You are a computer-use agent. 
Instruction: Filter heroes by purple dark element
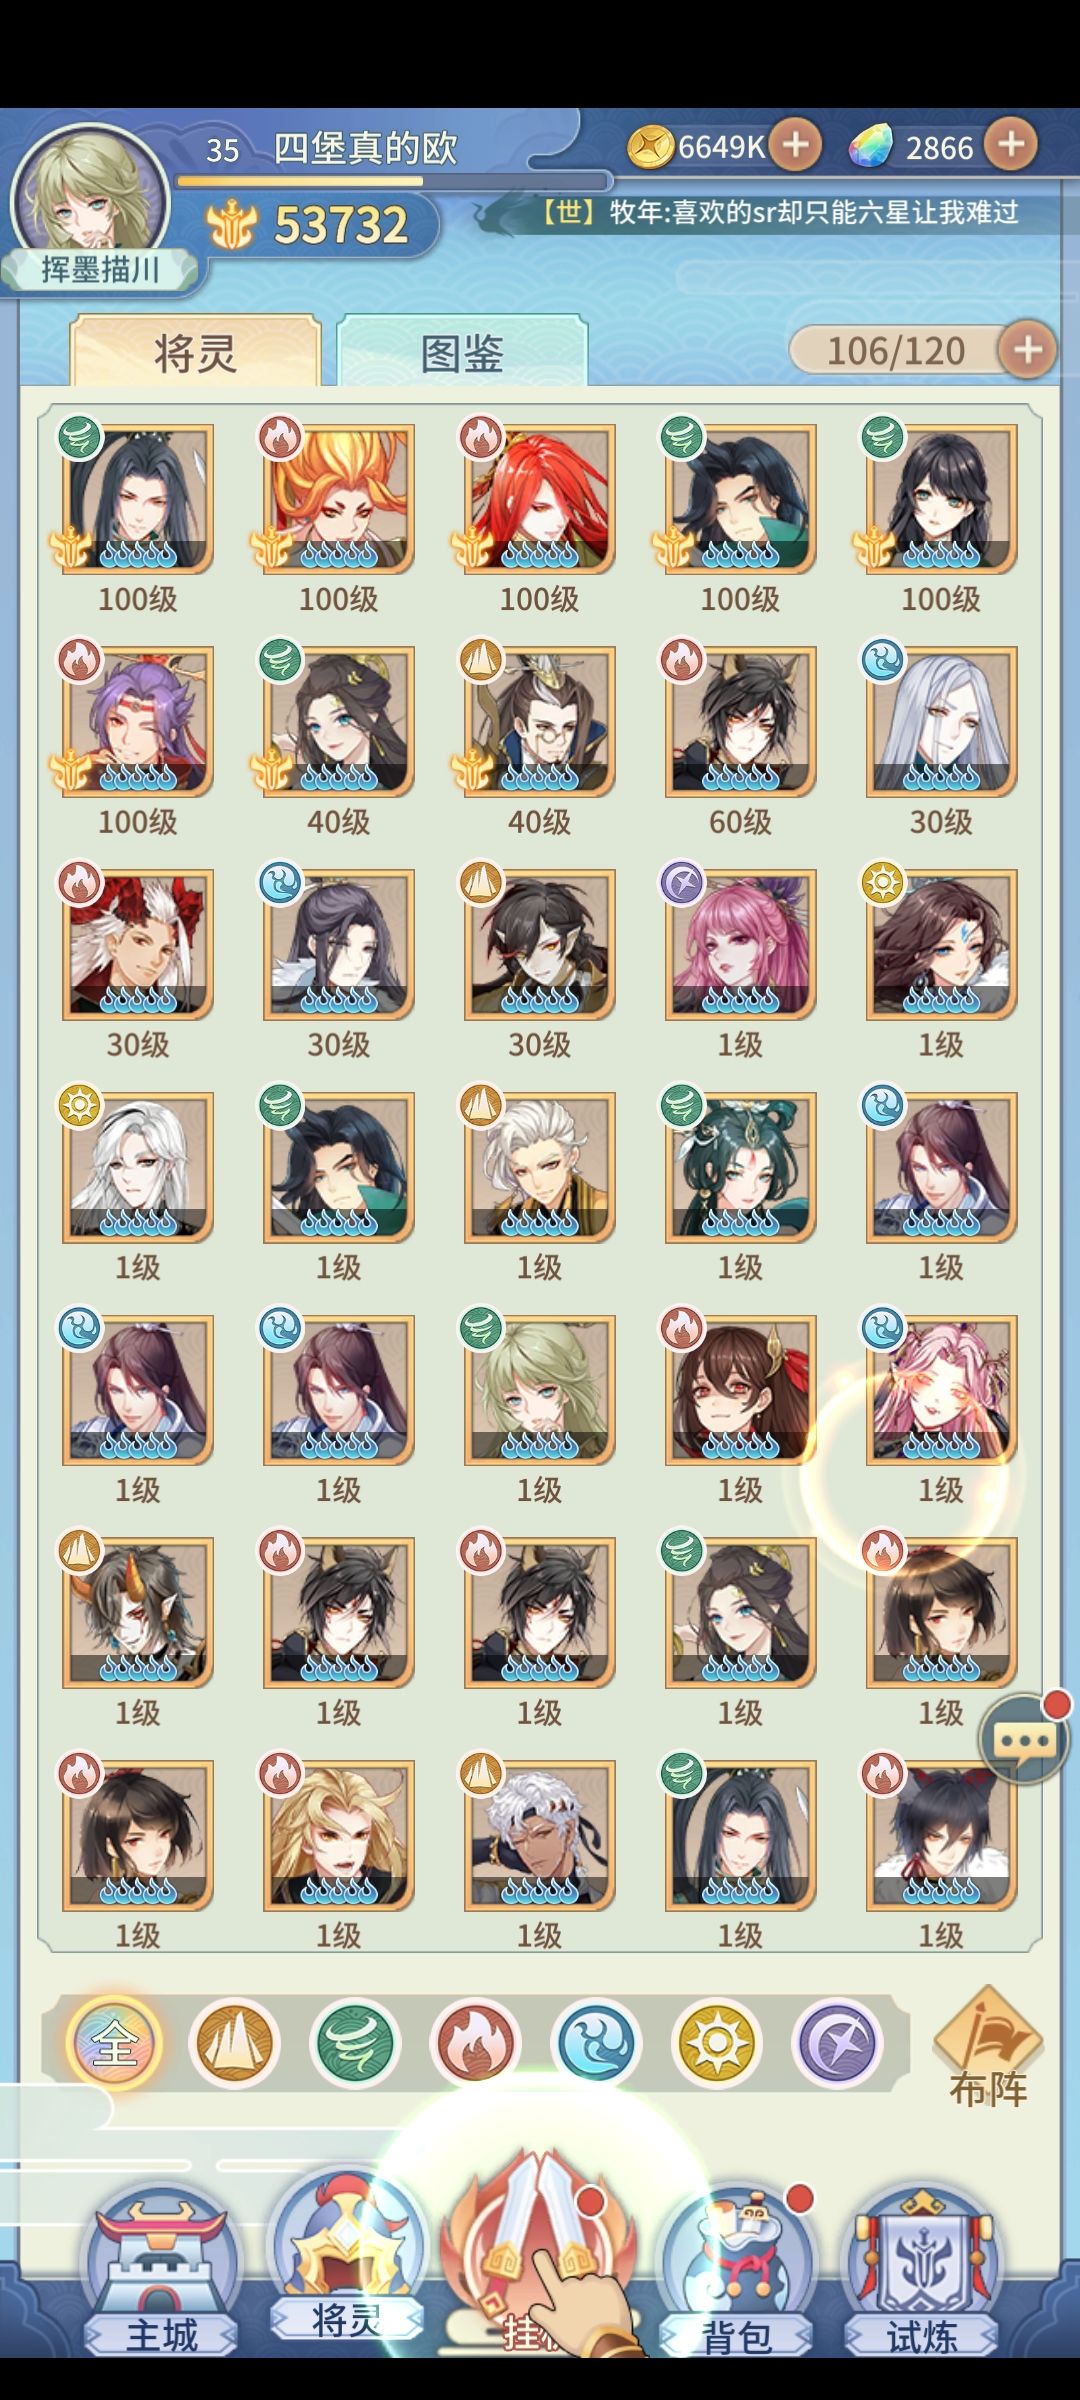click(x=837, y=2045)
